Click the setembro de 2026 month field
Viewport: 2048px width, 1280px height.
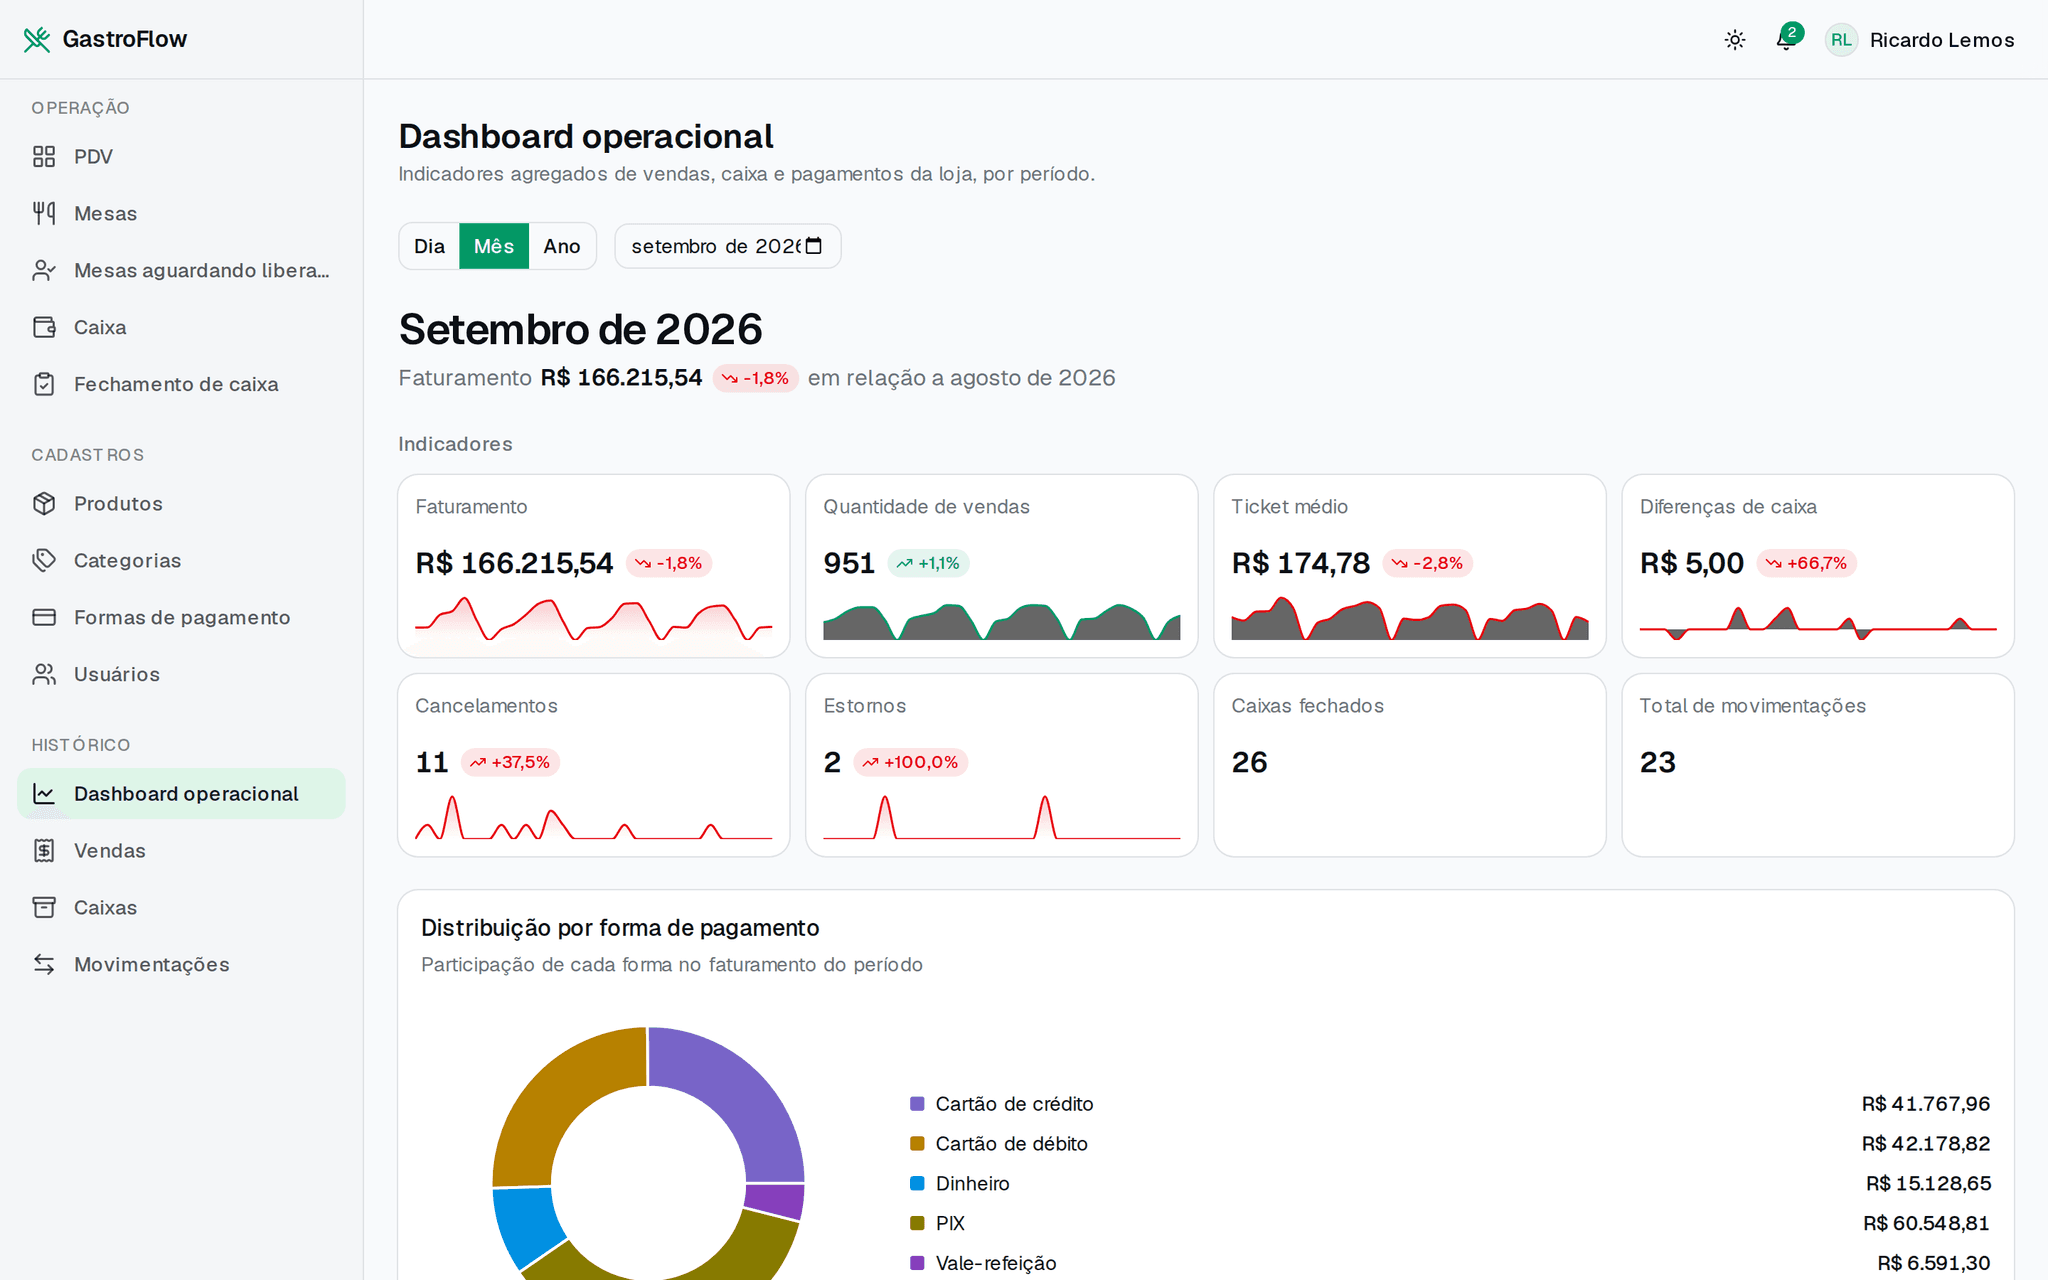728,246
